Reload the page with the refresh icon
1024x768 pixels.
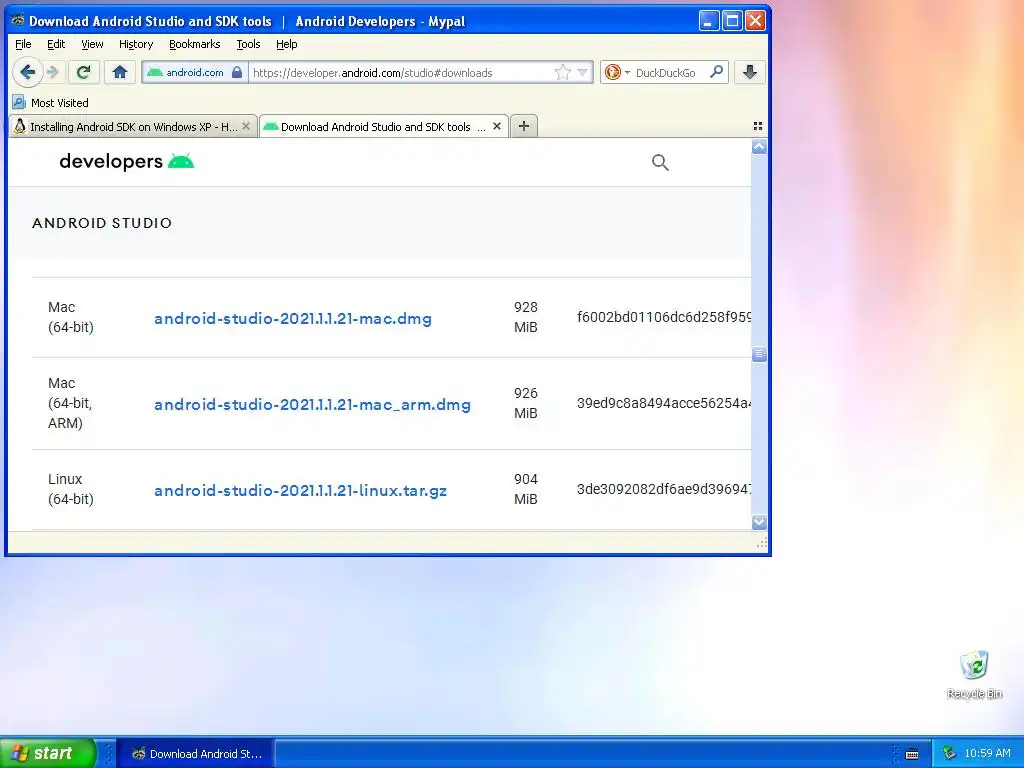coord(83,72)
